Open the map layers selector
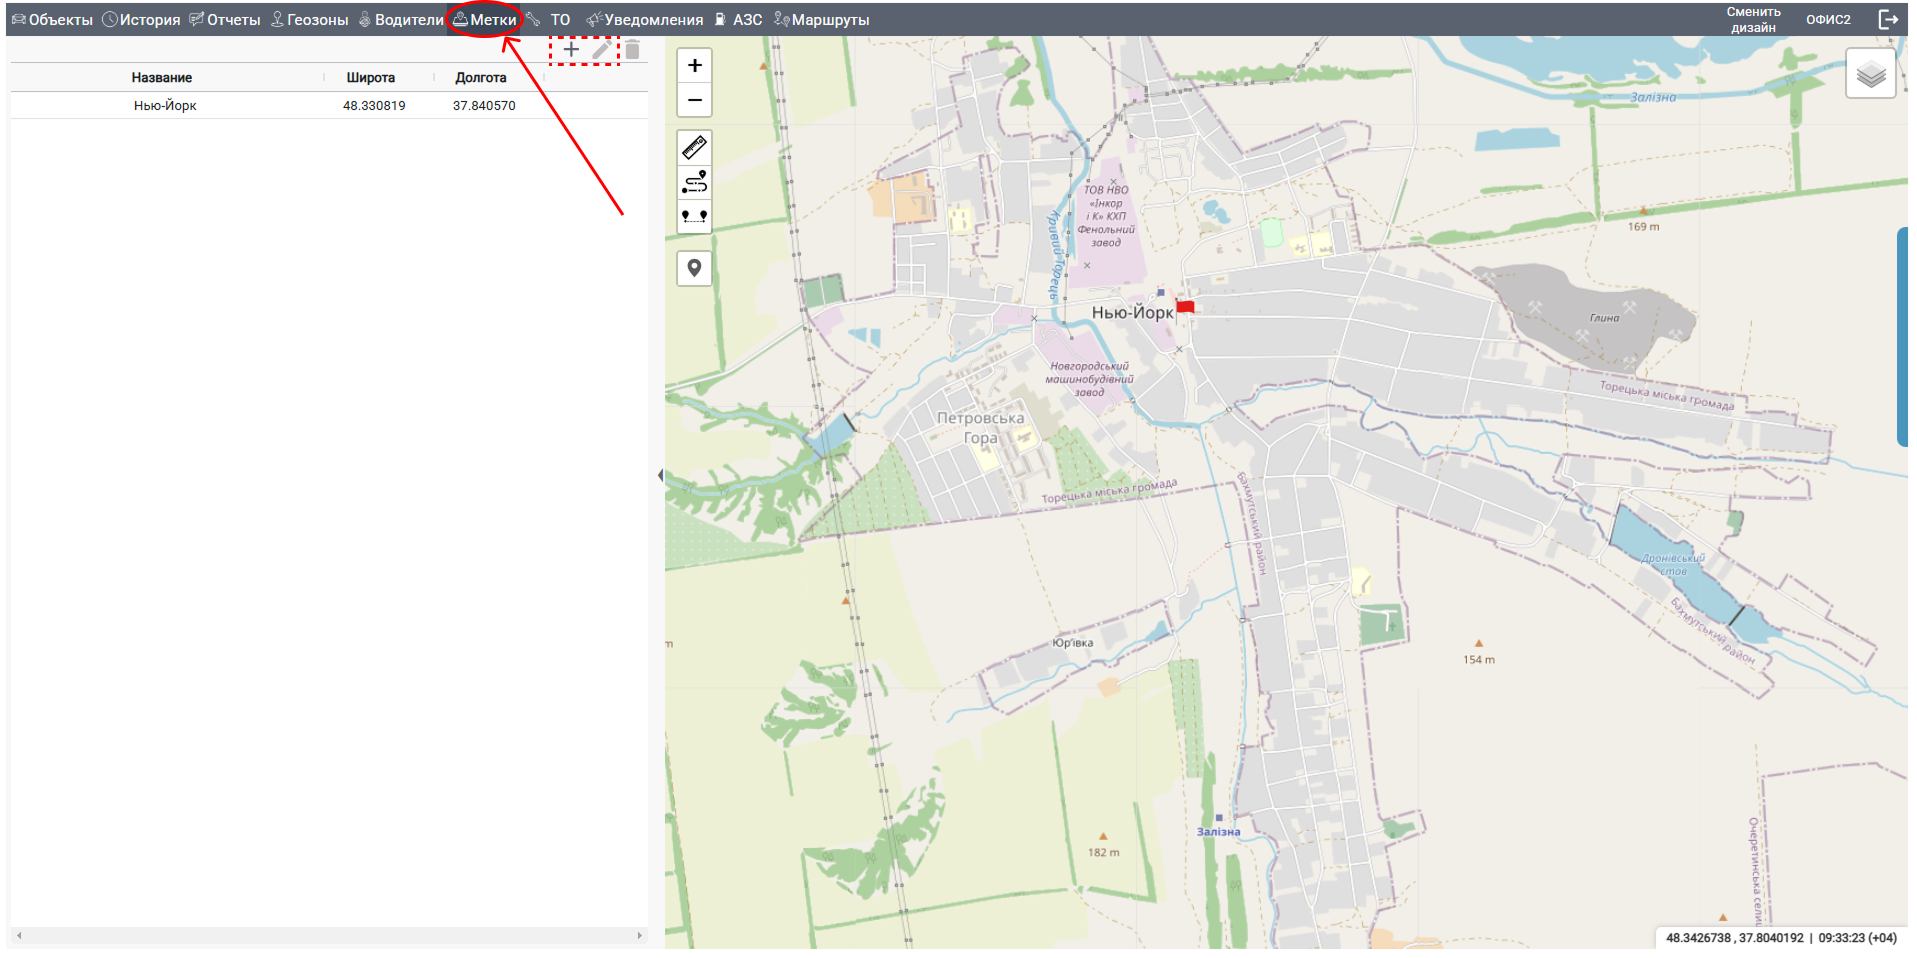 (x=1870, y=74)
